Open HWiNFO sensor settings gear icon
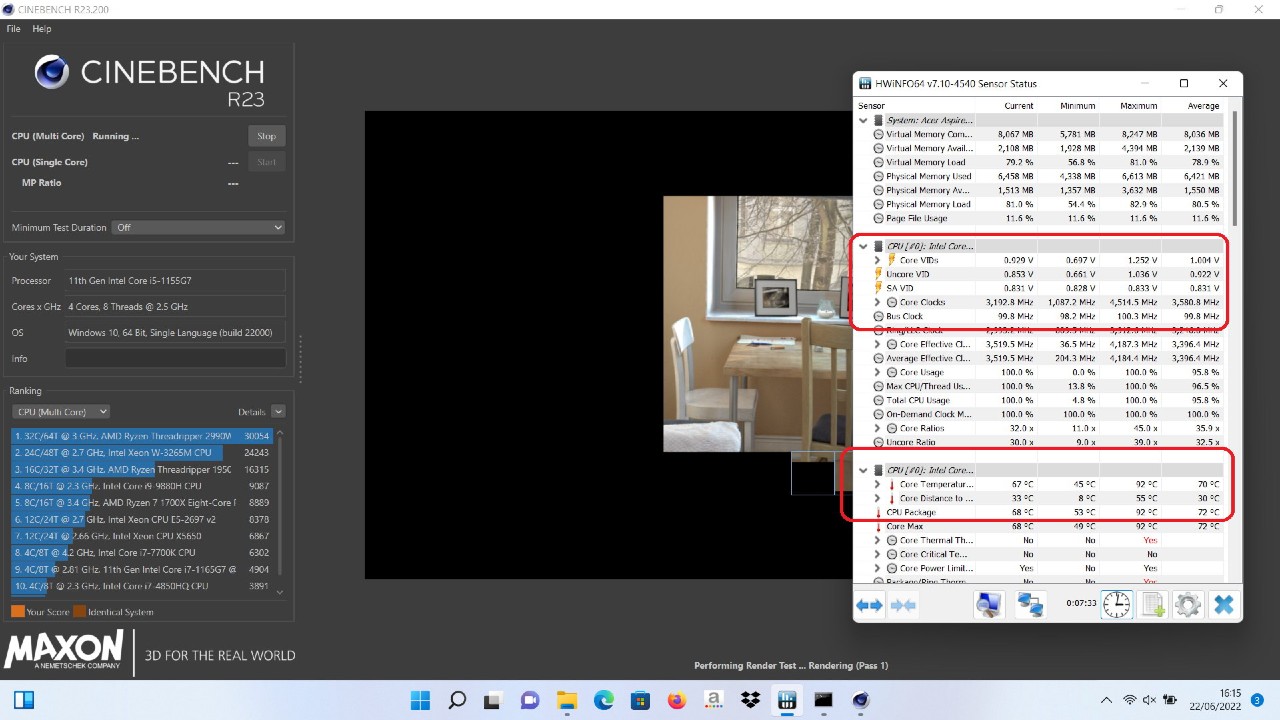Screen dimensions: 1280x720 [x=1188, y=604]
